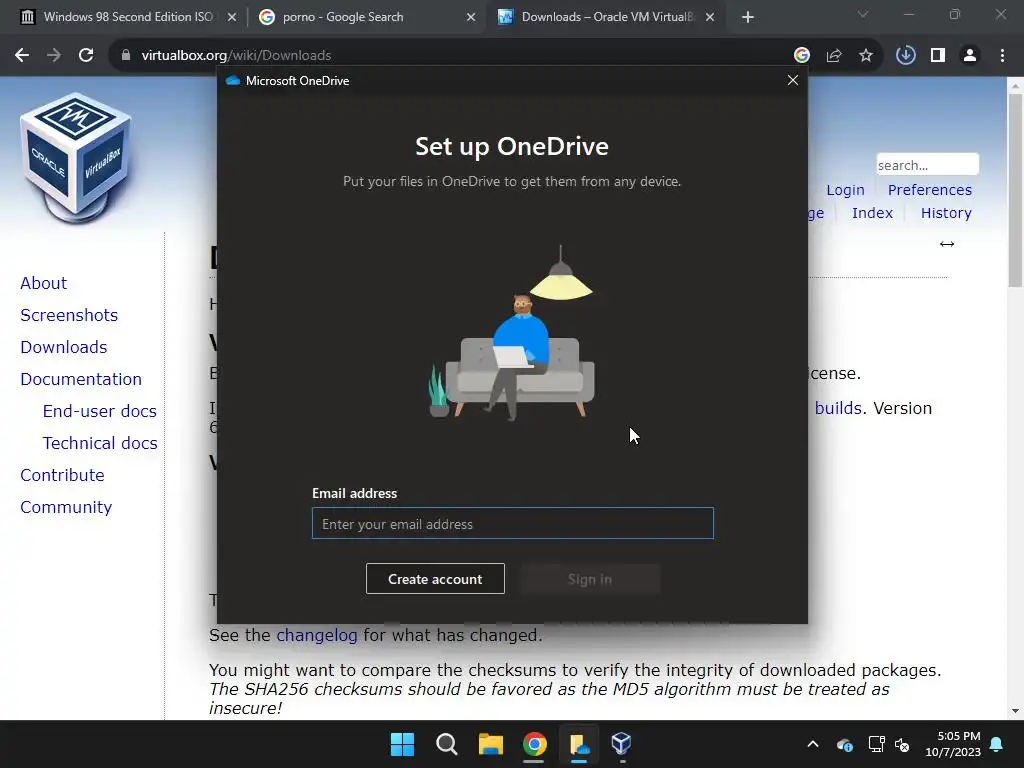Open the Contribute sidebar link
1024x768 pixels.
[62, 475]
